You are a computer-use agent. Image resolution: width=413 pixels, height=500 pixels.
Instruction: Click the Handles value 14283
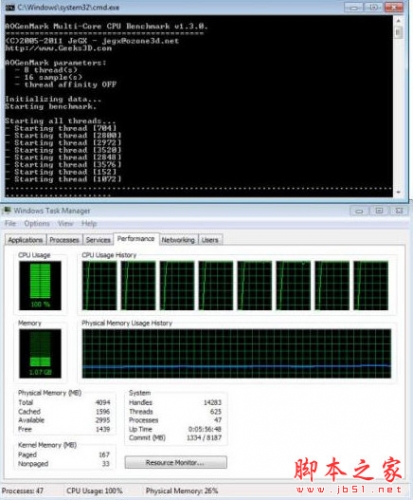coord(212,402)
